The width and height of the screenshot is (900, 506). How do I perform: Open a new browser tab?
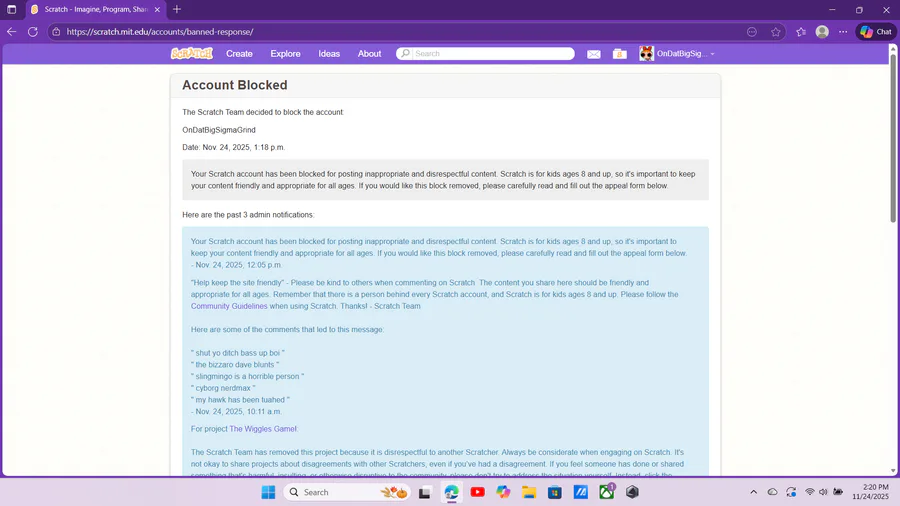tap(177, 9)
